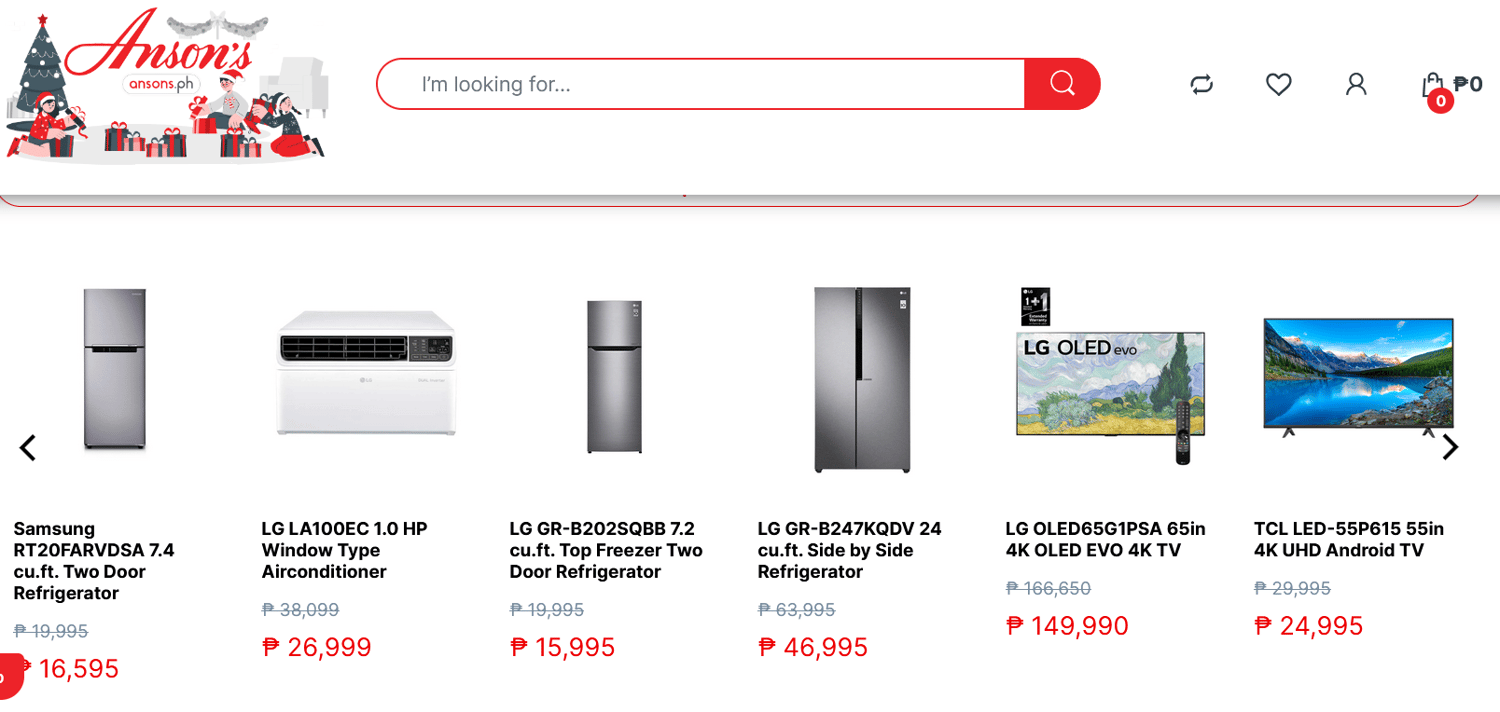Open the LG LA100EC airconditioner listing
Screen dimensions: 1500x712
(345, 549)
